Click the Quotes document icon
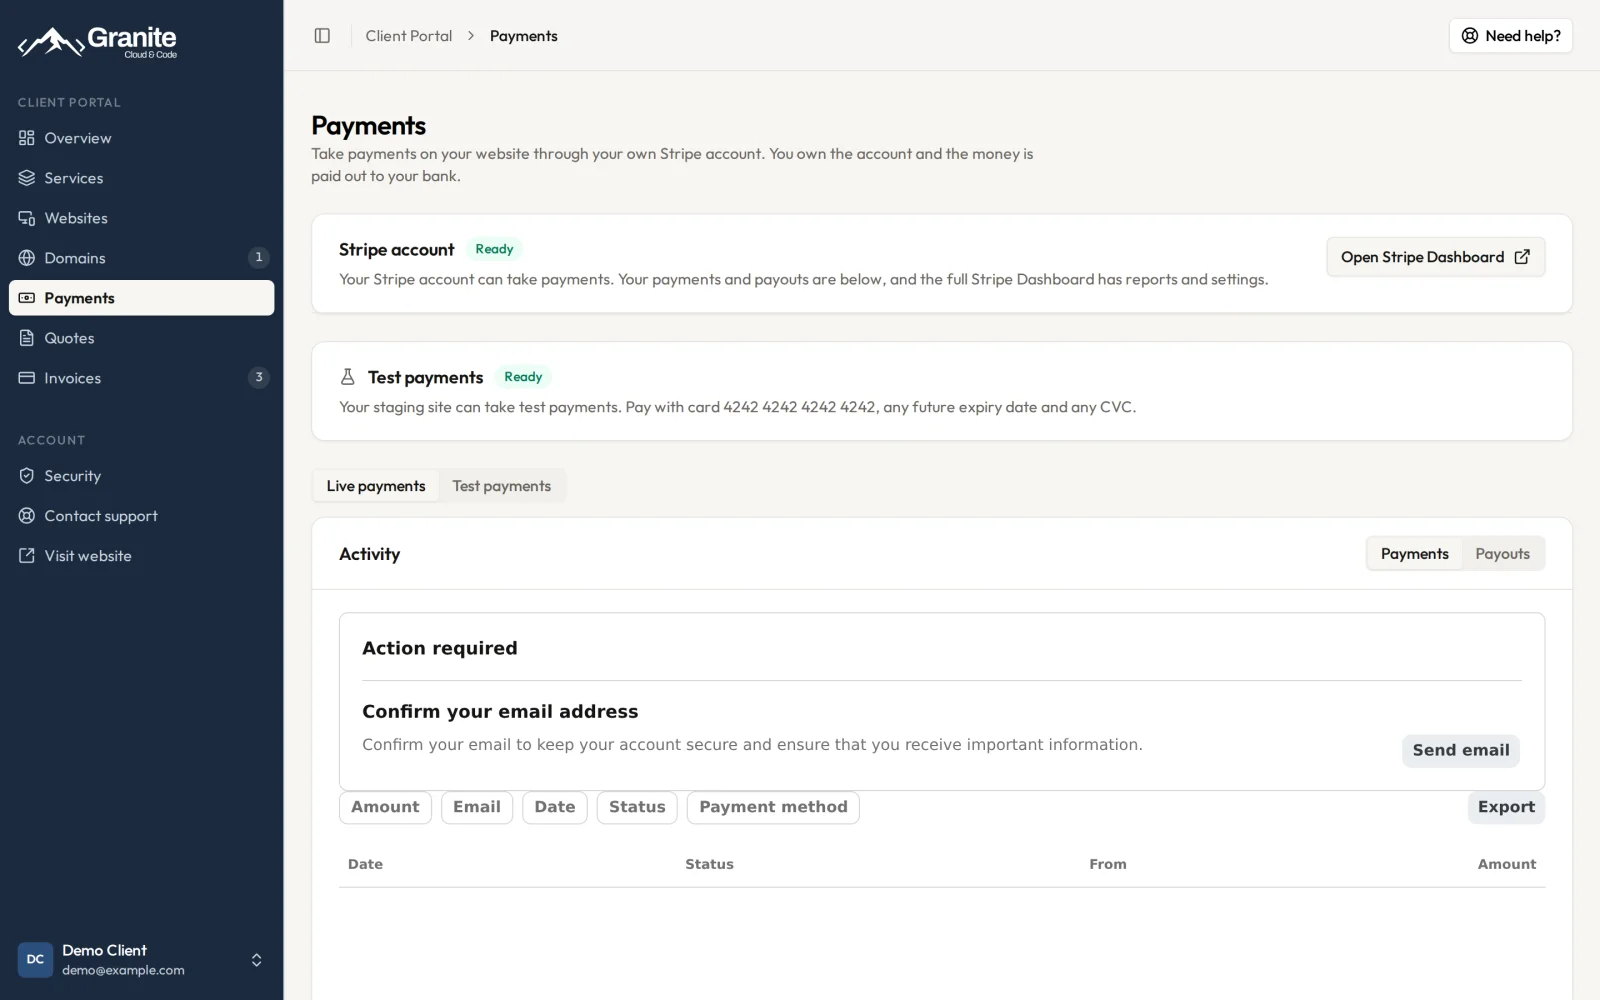 pyautogui.click(x=27, y=338)
